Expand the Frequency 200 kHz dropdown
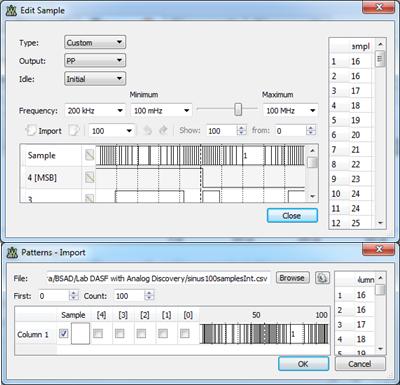400x385 pixels. pos(95,111)
